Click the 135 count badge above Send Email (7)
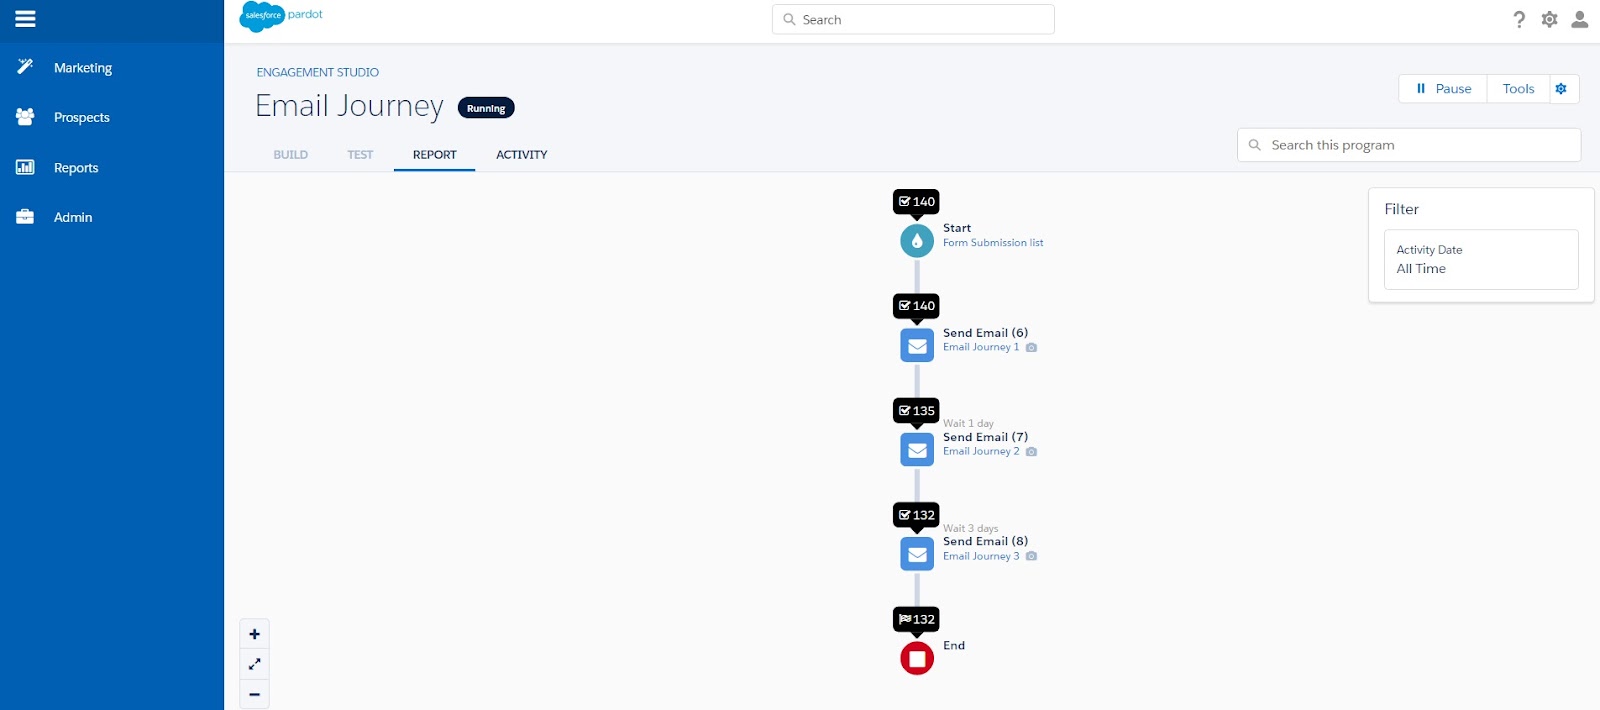This screenshot has height=710, width=1600. (x=916, y=410)
